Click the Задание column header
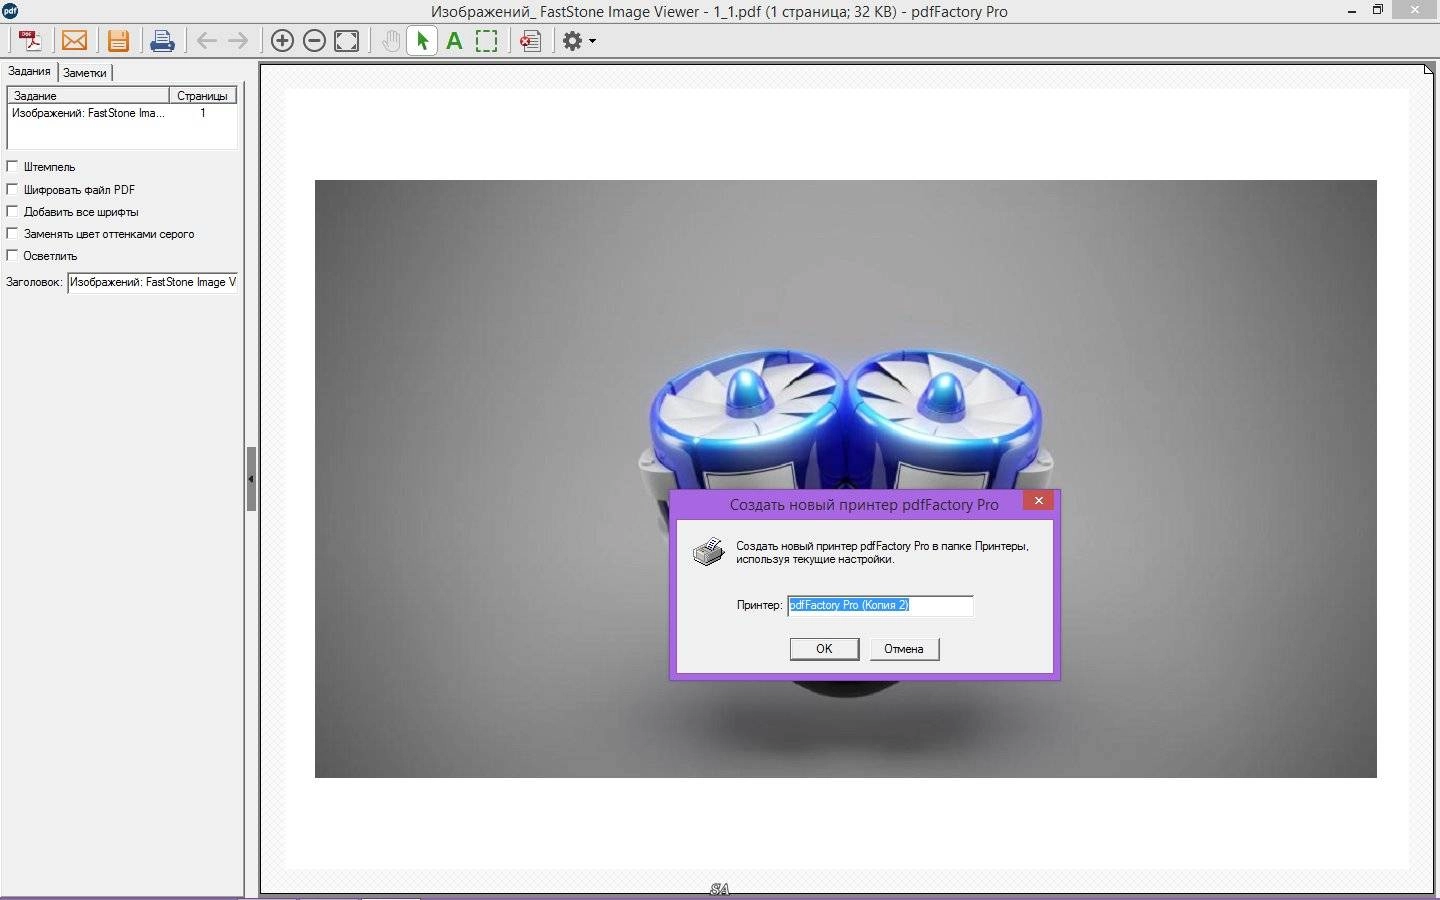Screen dimensions: 1440x900 [x=88, y=95]
